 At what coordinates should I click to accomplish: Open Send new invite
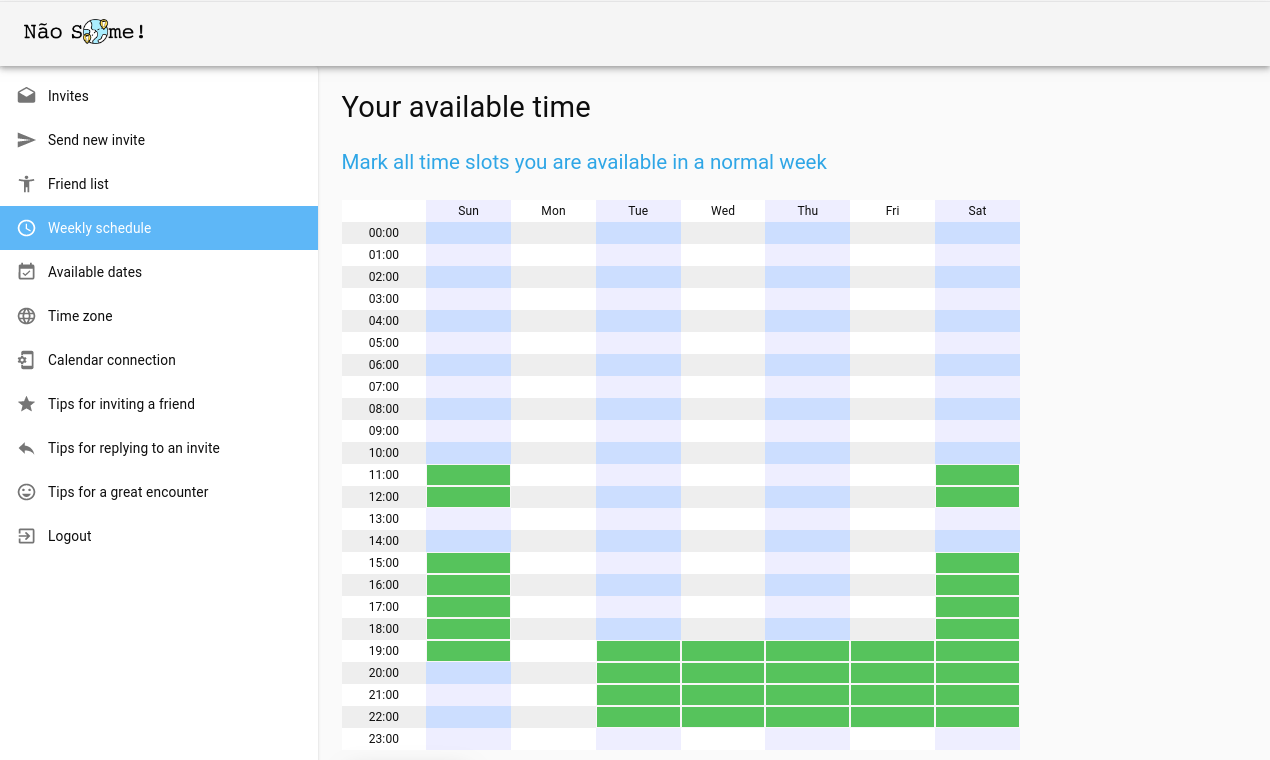coord(159,140)
